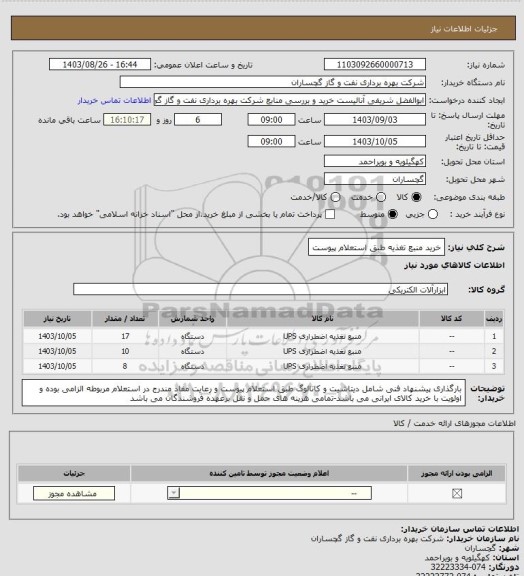Click the واحد شمارش column header

[x=193, y=318]
